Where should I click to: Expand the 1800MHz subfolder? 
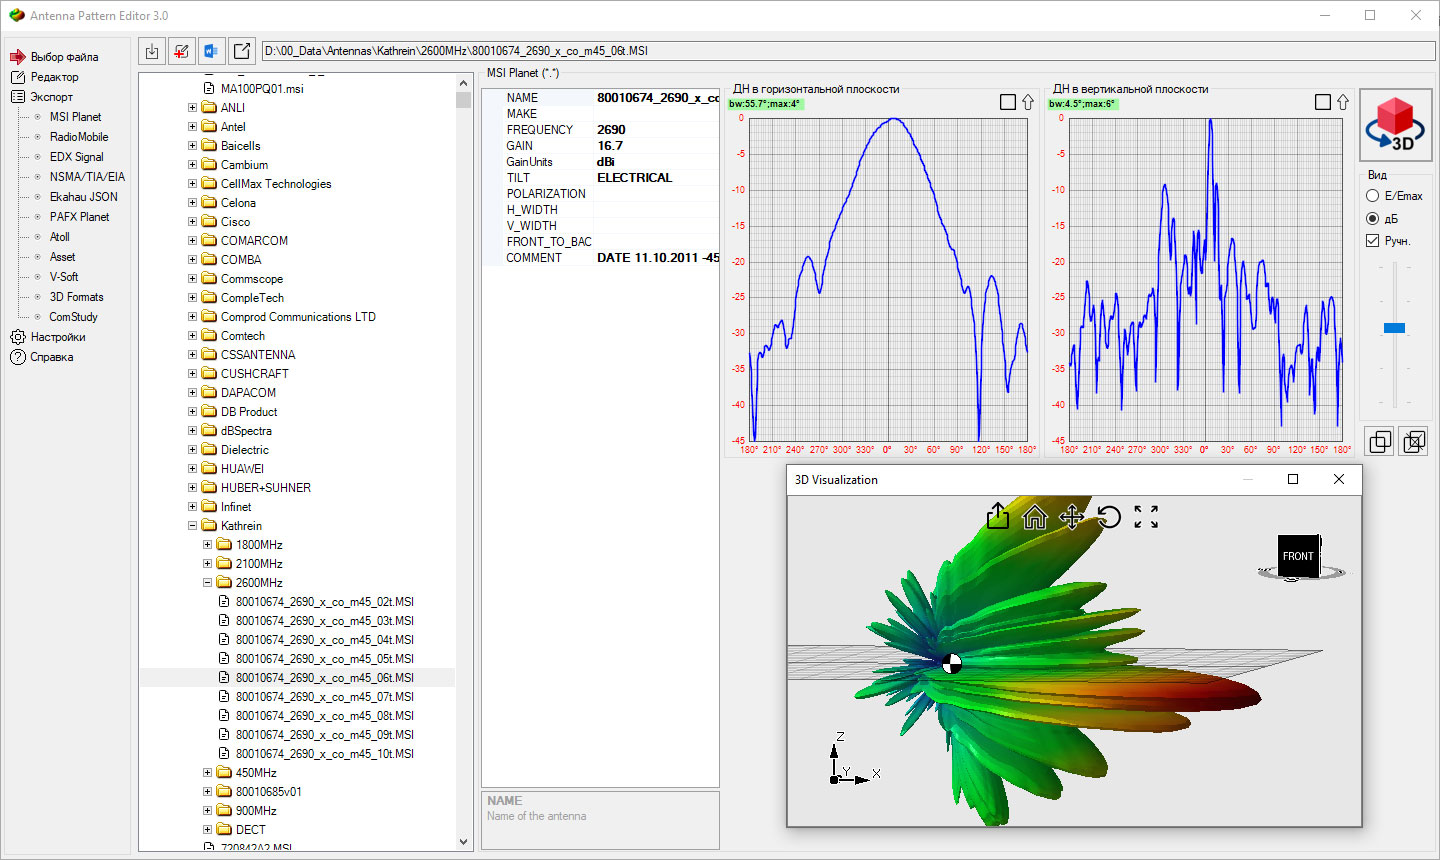click(x=208, y=545)
